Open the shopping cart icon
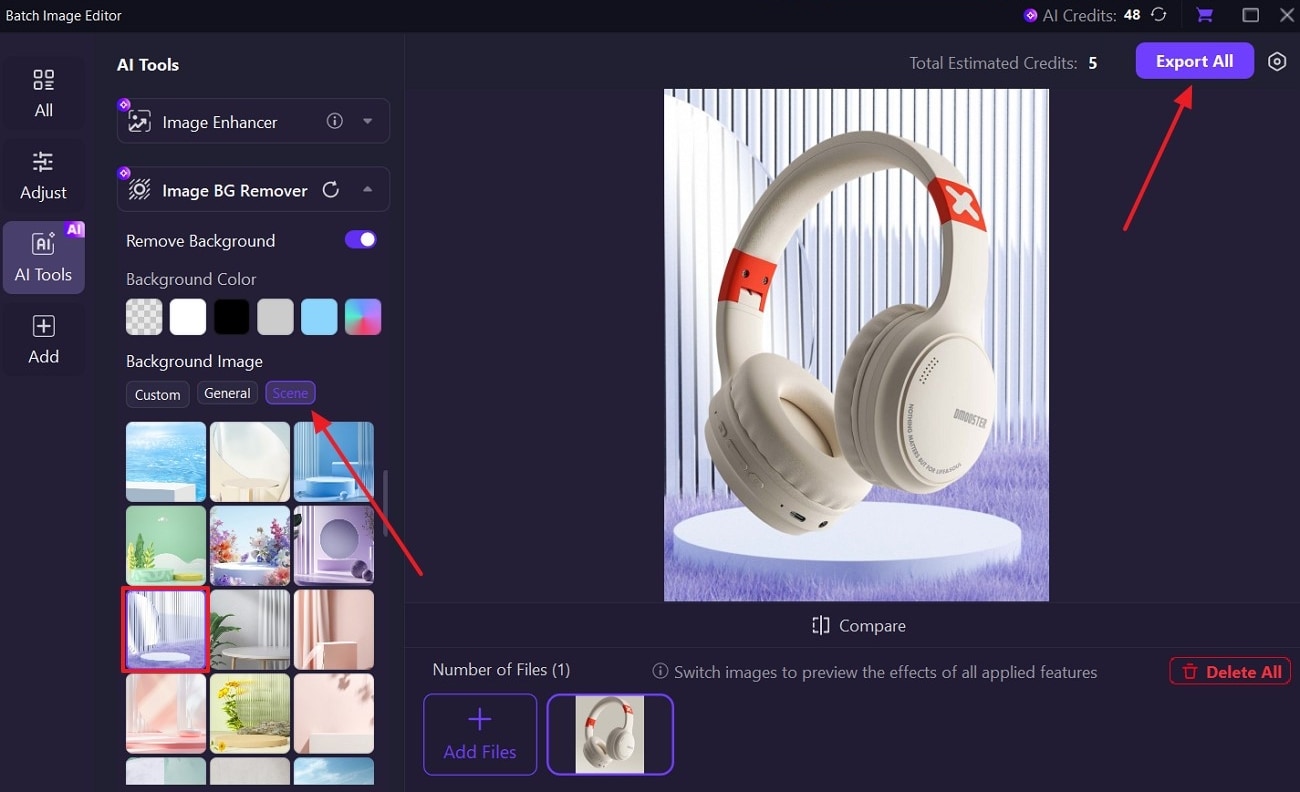 click(x=1204, y=15)
